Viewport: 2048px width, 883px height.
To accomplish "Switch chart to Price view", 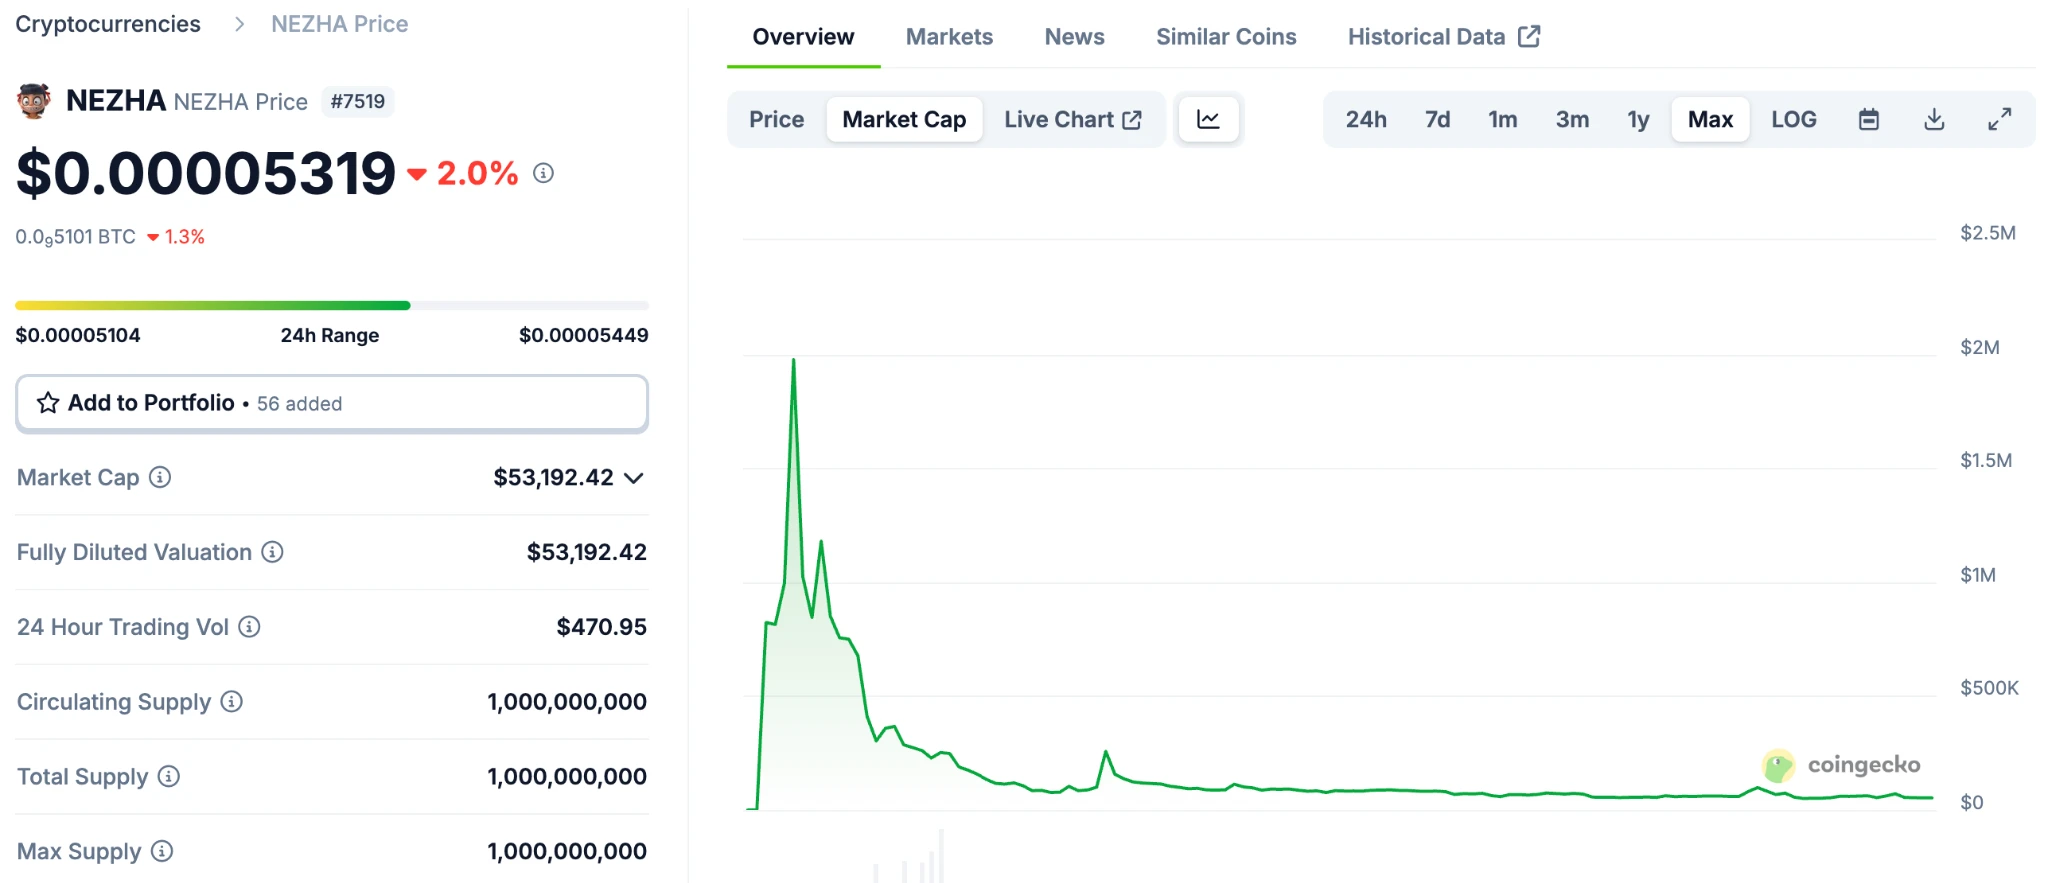I will point(776,120).
